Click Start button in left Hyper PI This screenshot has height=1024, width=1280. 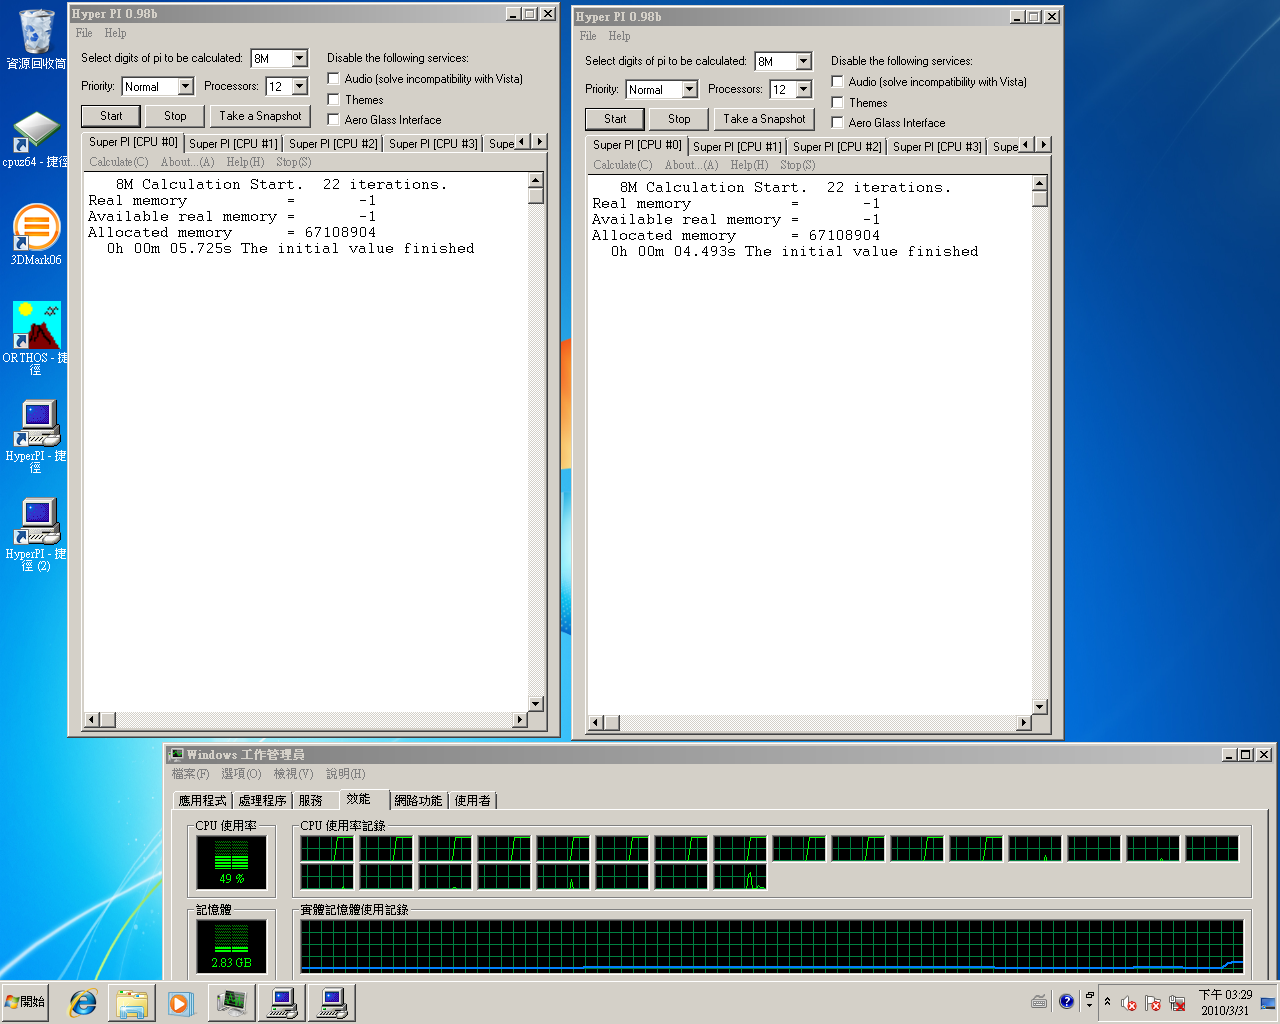111,116
